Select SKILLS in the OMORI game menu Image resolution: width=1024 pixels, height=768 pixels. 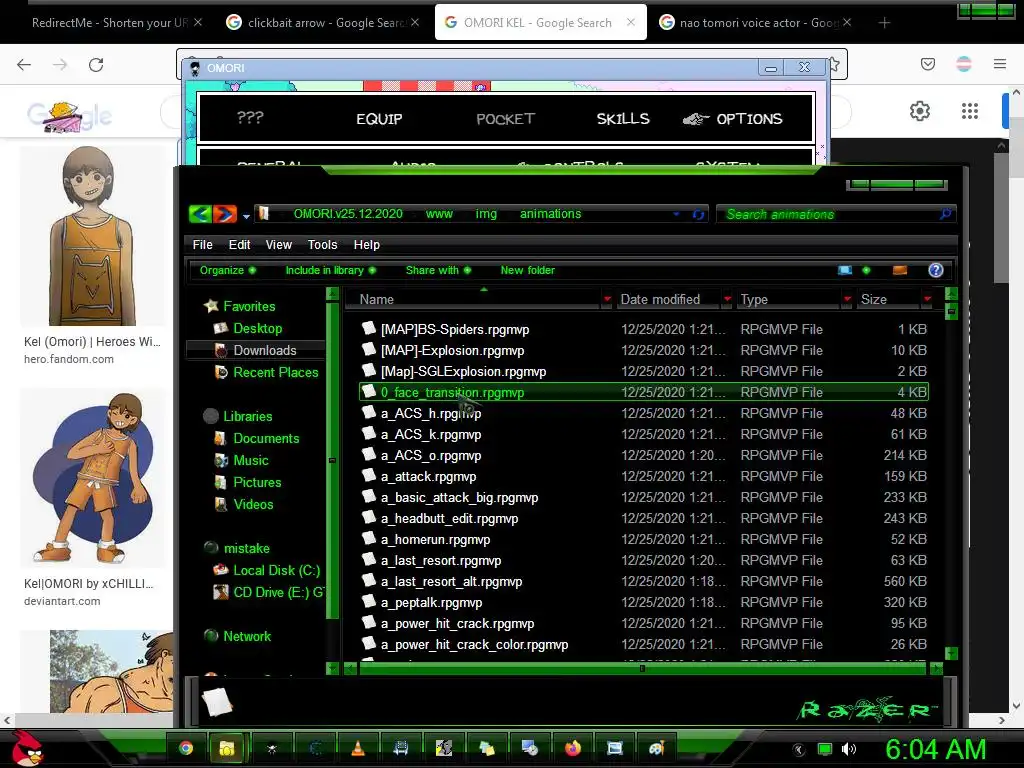[623, 119]
